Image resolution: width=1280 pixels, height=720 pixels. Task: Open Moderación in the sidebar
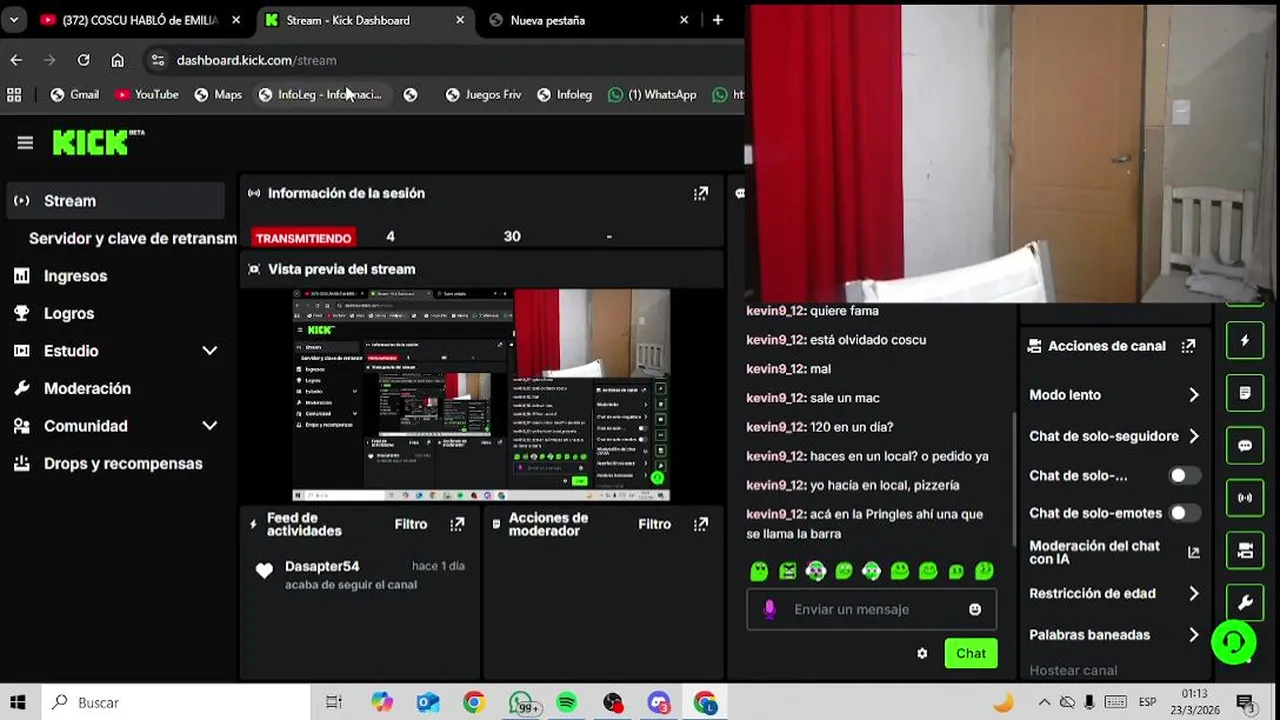[87, 388]
